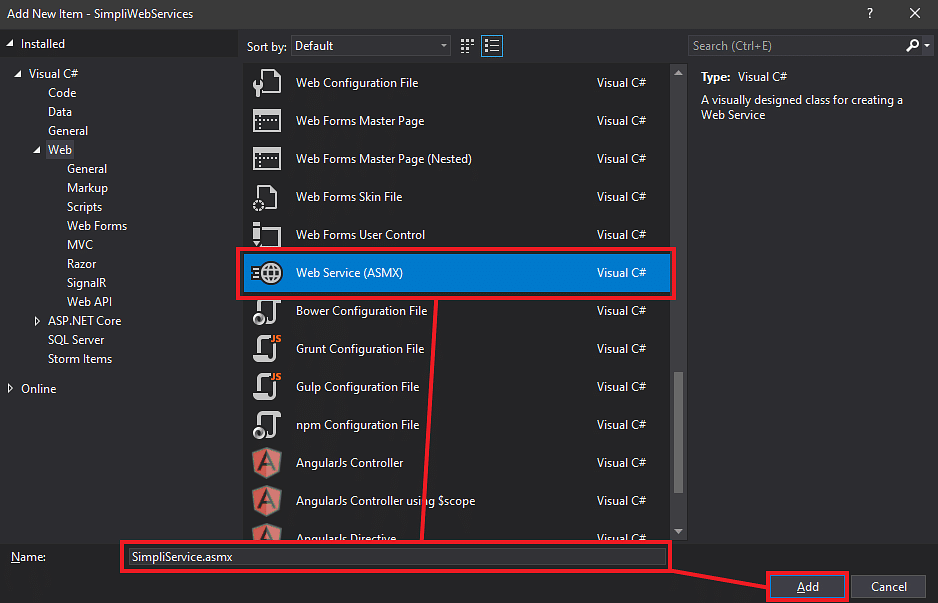Select the Web Forms User Control template
The height and width of the screenshot is (603, 938).
point(458,234)
